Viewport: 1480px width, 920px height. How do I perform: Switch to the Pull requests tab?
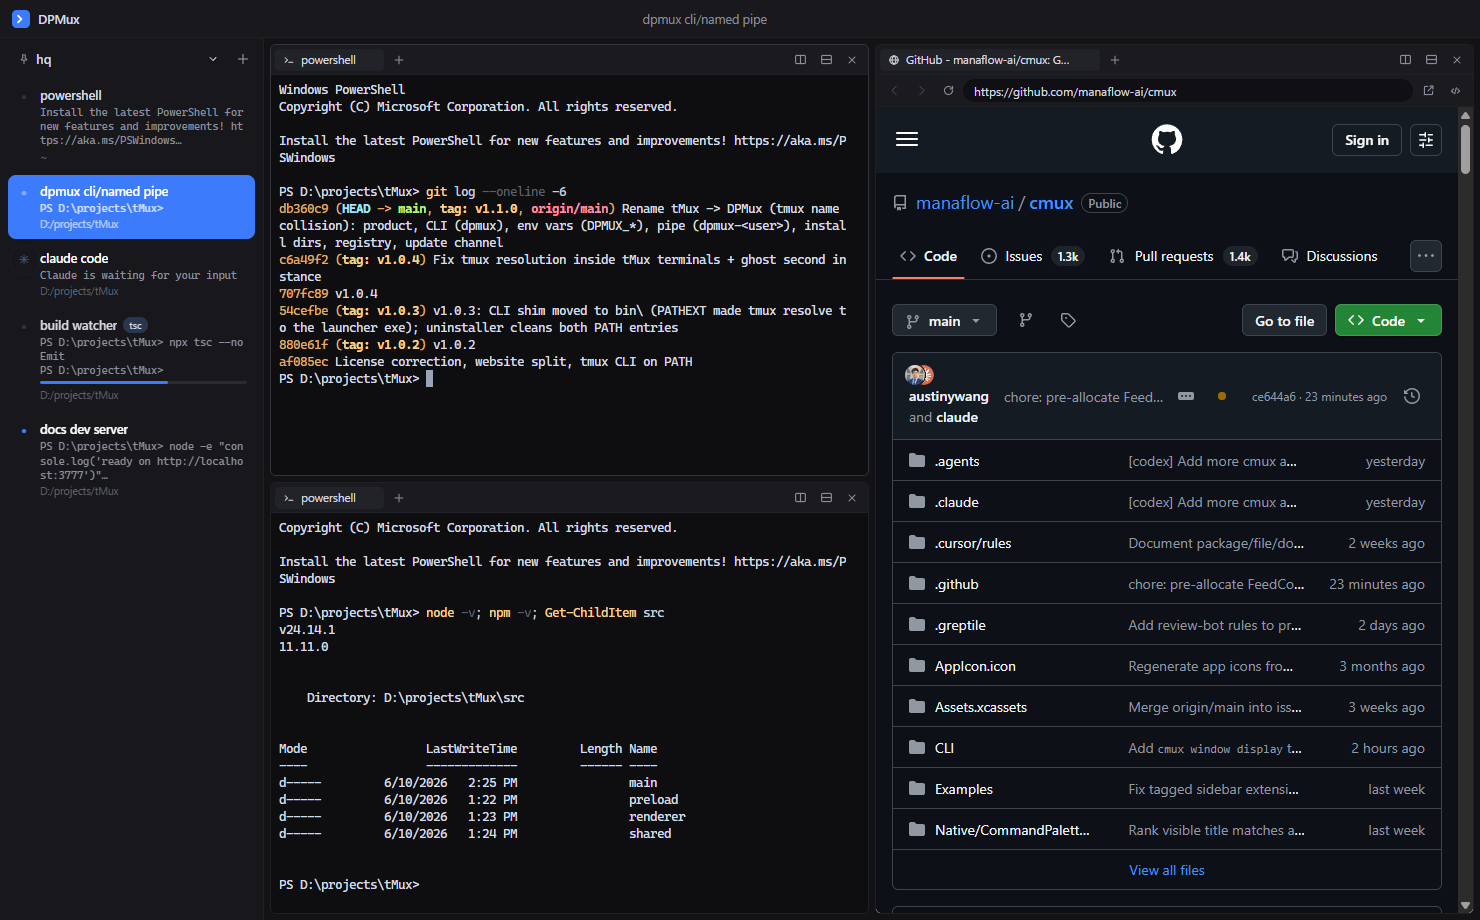(x=1182, y=256)
